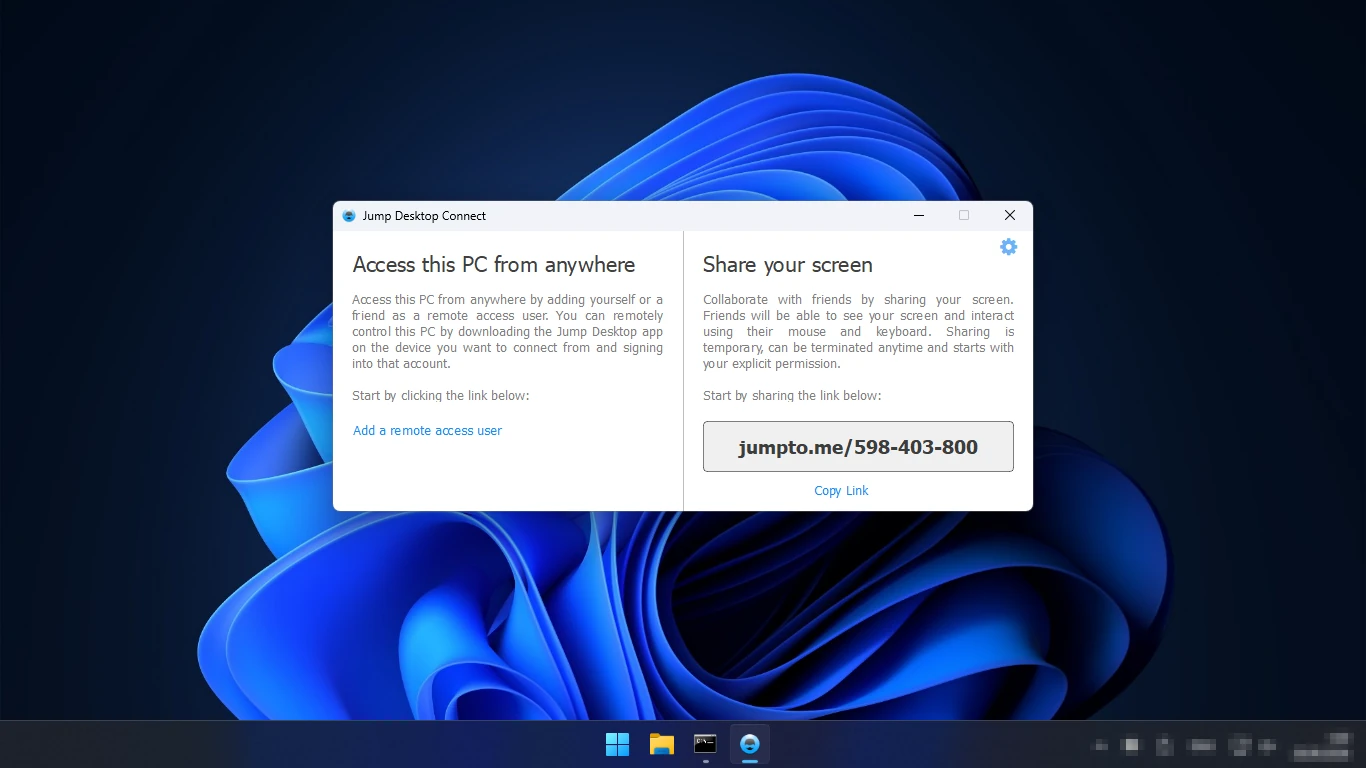Open the Windows Start menu
This screenshot has width=1366, height=768.
coord(618,744)
